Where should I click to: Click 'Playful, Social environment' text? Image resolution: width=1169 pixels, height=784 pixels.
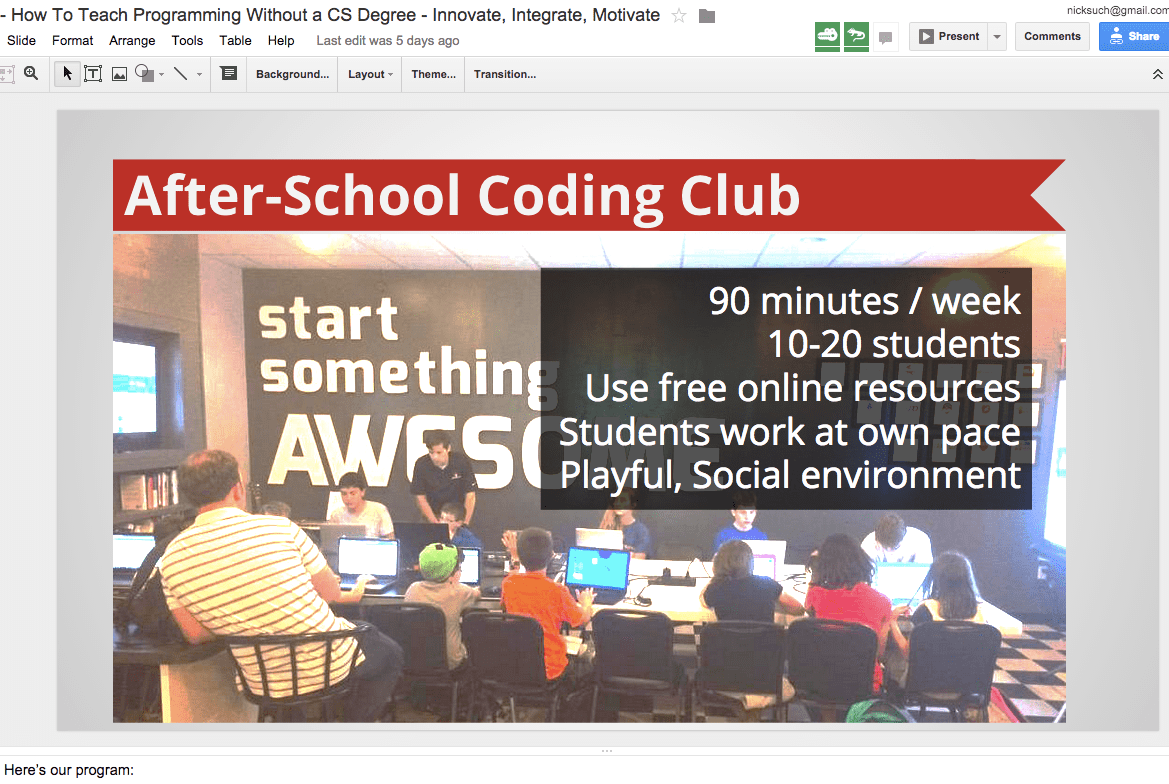(x=790, y=475)
